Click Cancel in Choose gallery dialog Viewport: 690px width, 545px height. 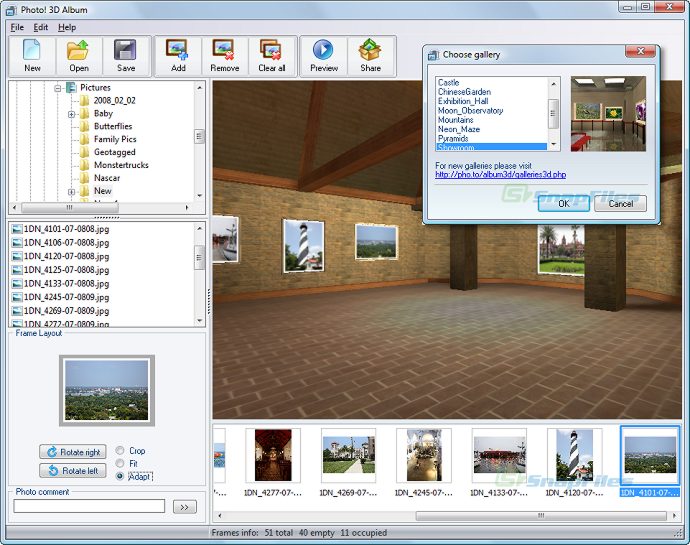coord(620,203)
